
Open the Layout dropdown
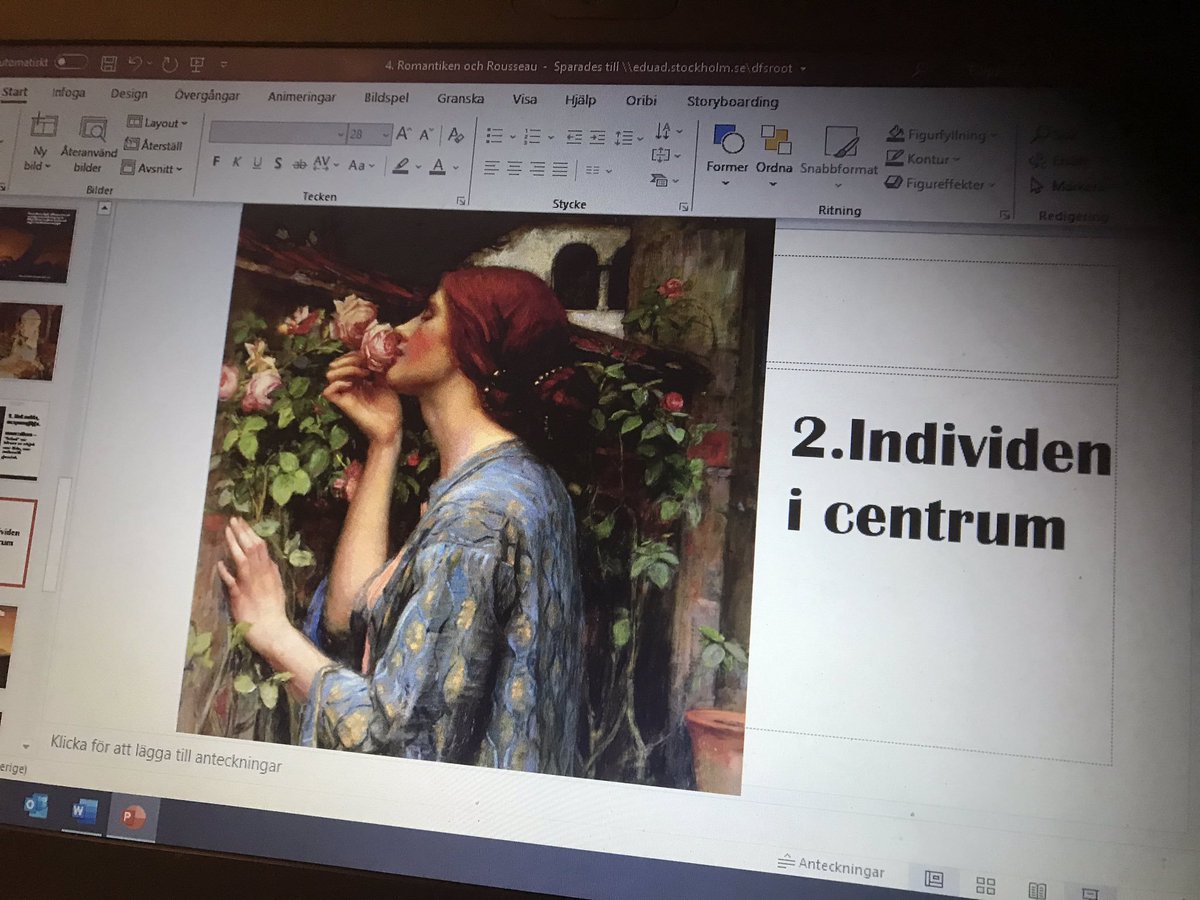pos(157,122)
